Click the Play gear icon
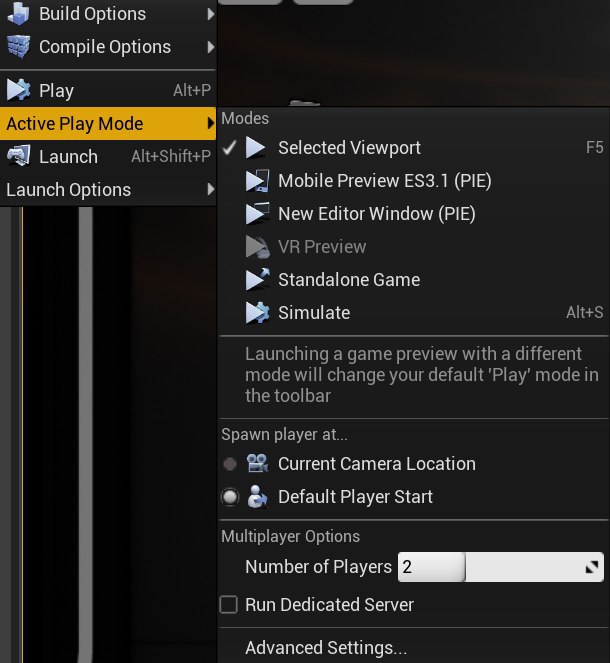This screenshot has height=663, width=610. tap(18, 90)
